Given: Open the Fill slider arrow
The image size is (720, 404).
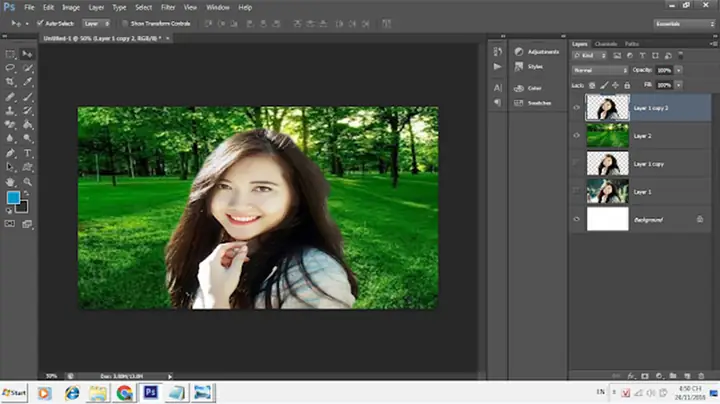Looking at the screenshot, I should pos(679,85).
